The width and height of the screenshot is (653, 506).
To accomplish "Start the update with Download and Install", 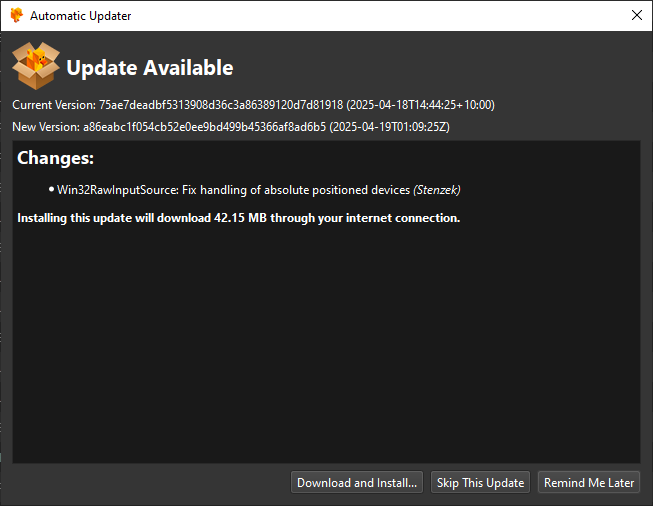I will click(357, 482).
